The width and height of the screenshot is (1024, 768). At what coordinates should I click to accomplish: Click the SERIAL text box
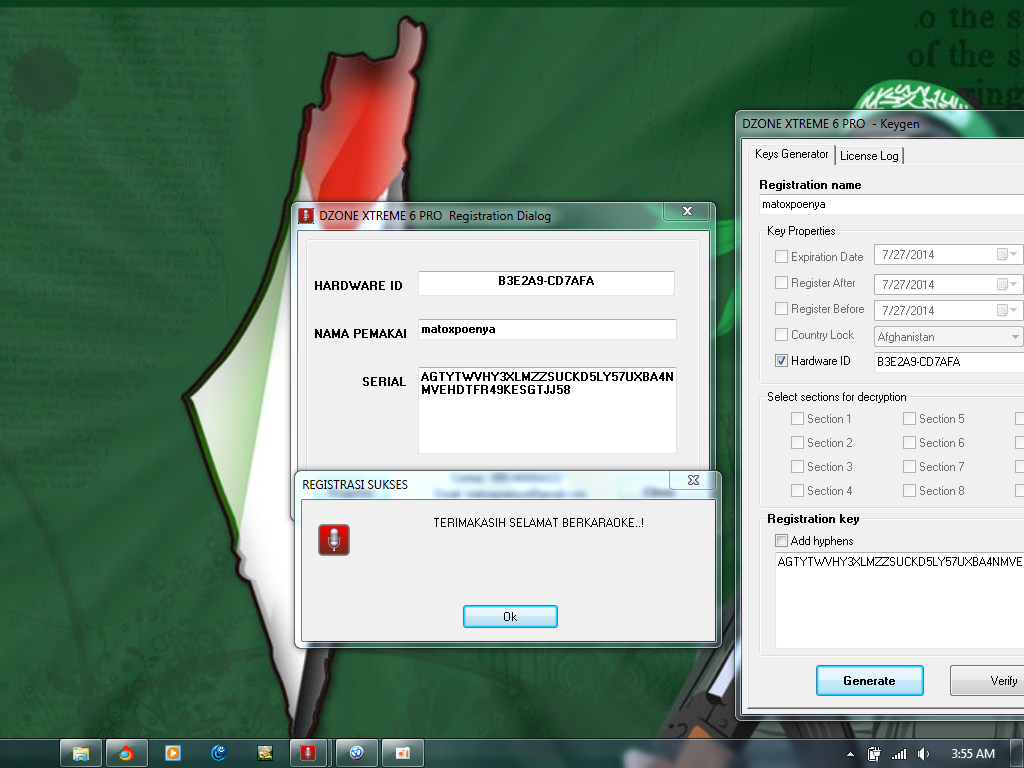[547, 410]
